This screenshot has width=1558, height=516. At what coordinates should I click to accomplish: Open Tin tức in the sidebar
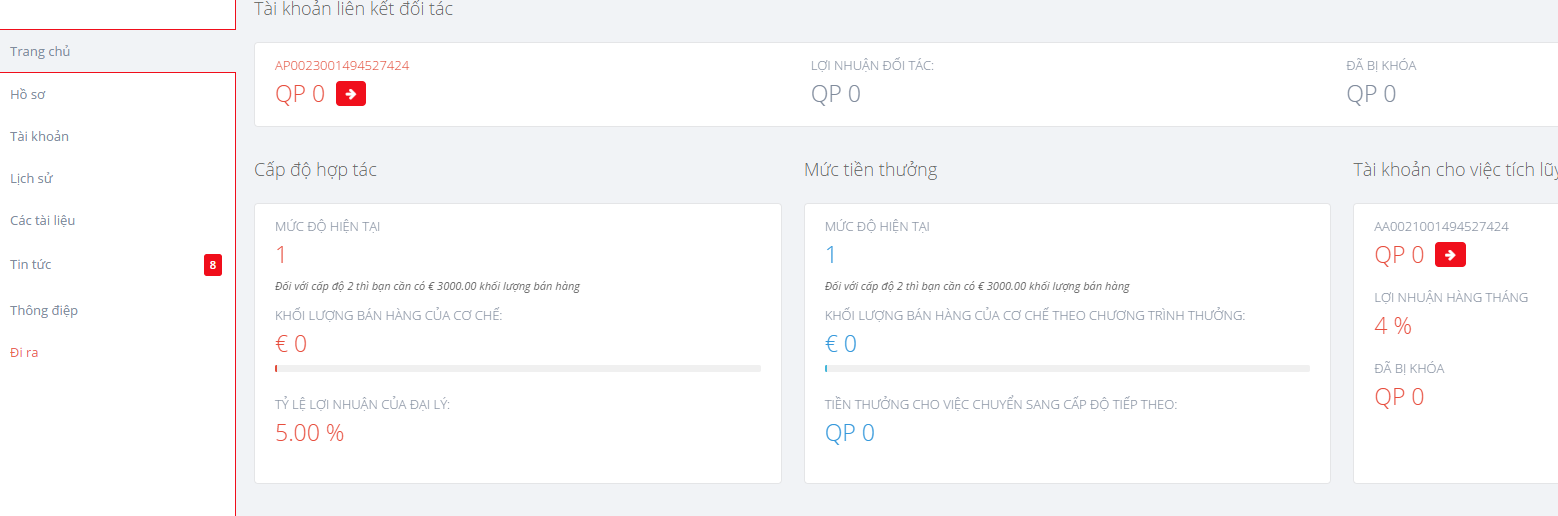(31, 264)
